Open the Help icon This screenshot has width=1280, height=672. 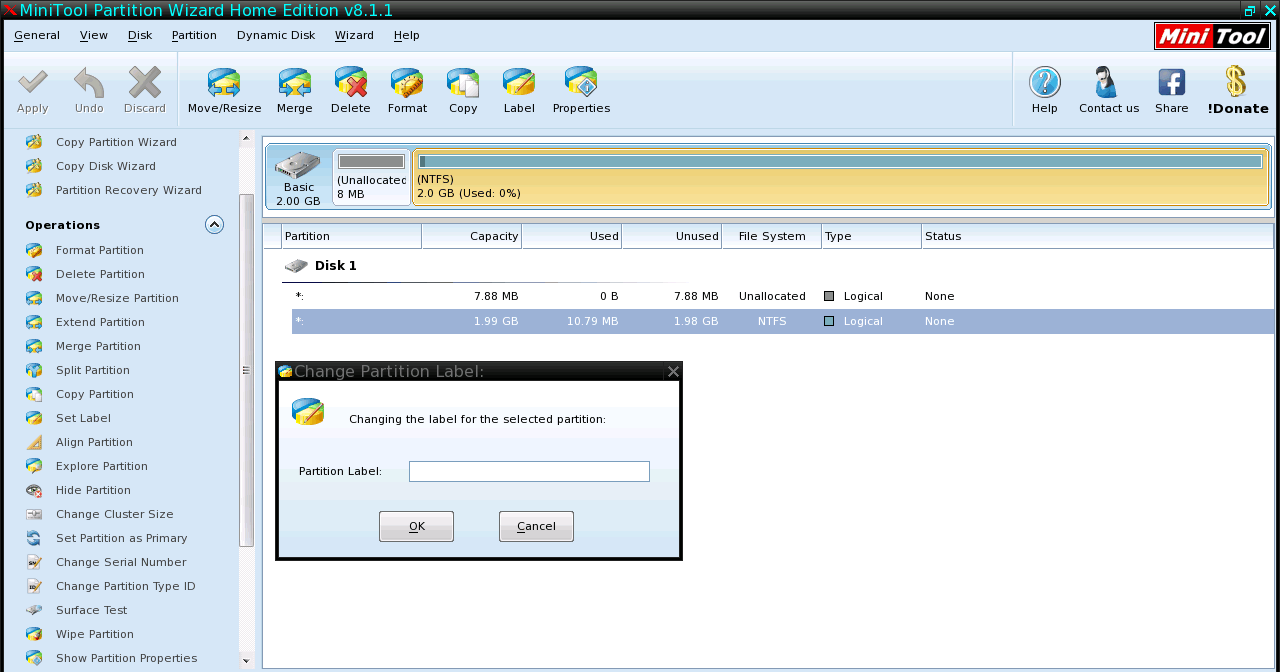(1044, 83)
